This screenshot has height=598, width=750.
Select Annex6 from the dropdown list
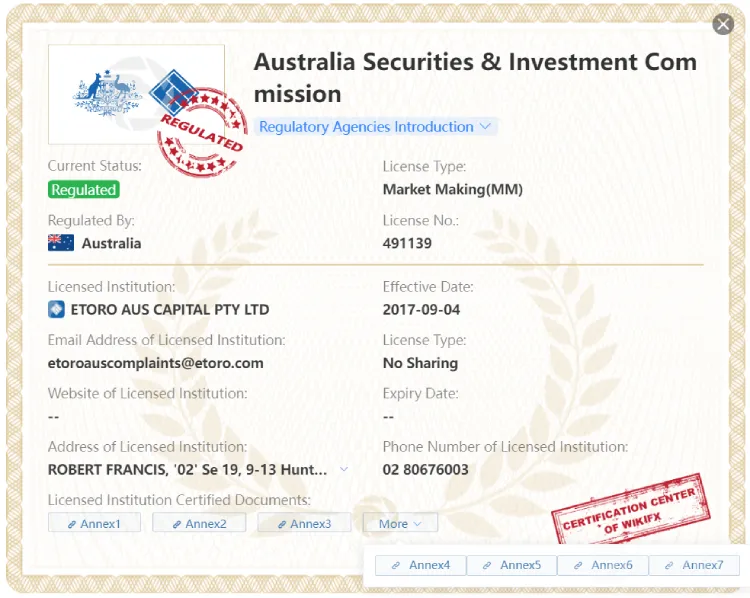click(x=603, y=565)
